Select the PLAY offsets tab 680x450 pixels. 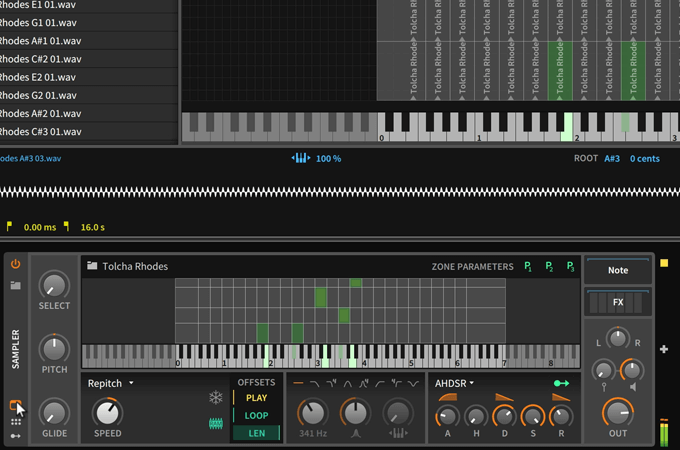click(x=256, y=398)
